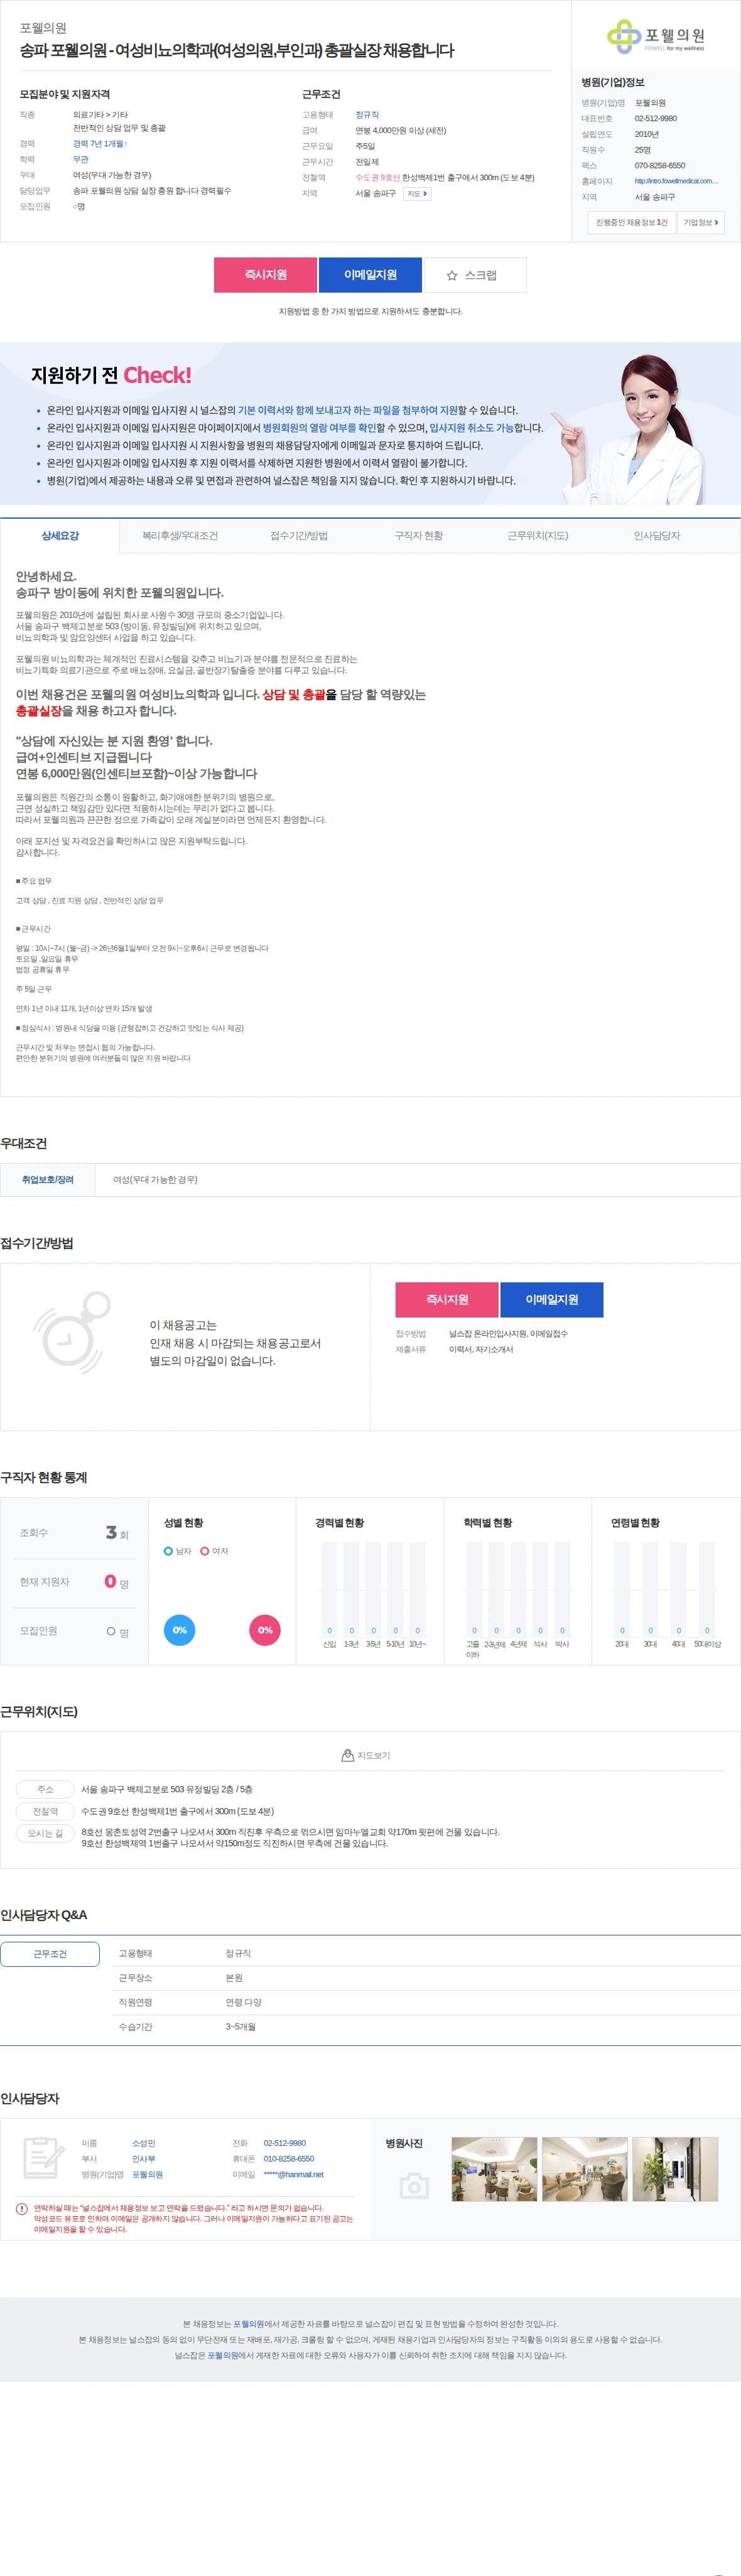Switch to the 근무위치(지도) tab
This screenshot has height=2576, width=741.
coord(538,536)
